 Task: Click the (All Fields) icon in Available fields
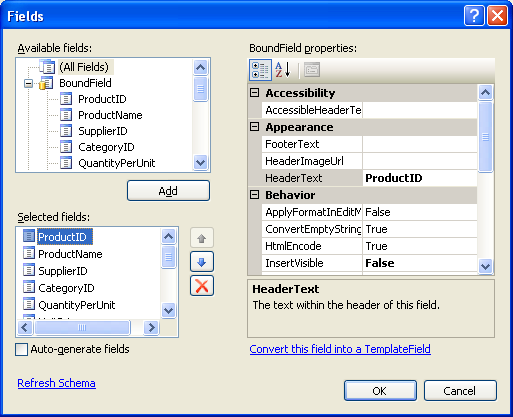tap(47, 67)
